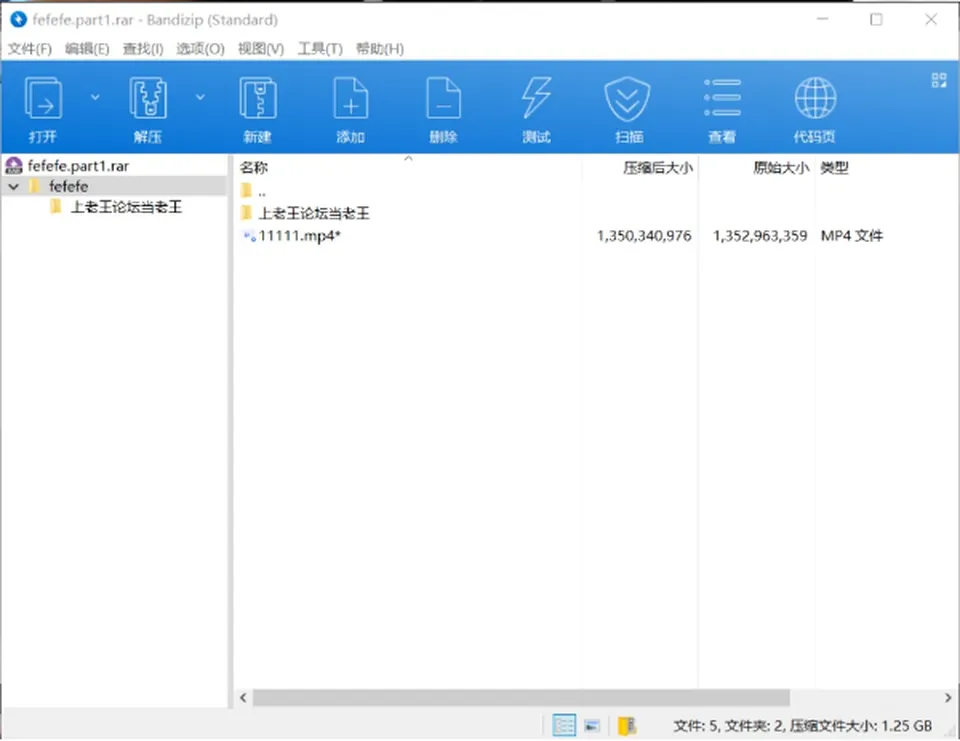Click the scrollbar right arrow
This screenshot has height=741, width=960.
[948, 698]
